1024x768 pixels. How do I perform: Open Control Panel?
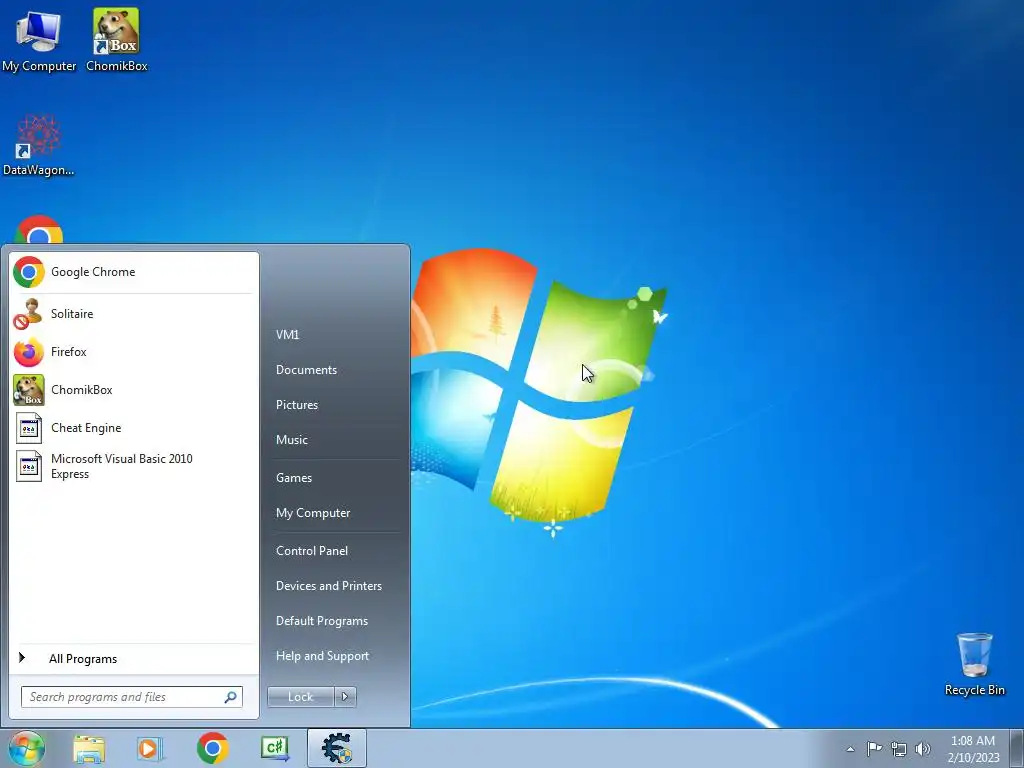(312, 551)
